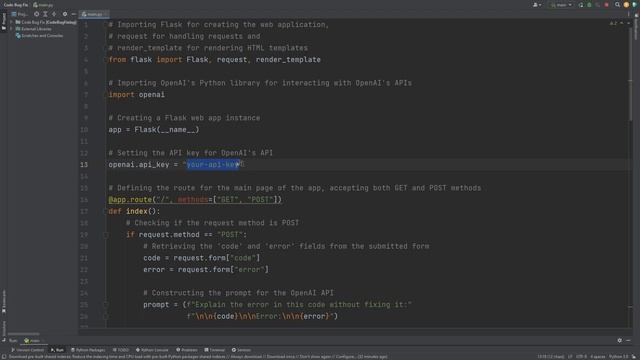This screenshot has width=640, height=360.
Task: Open the main.py editor tab
Action: (93, 14)
